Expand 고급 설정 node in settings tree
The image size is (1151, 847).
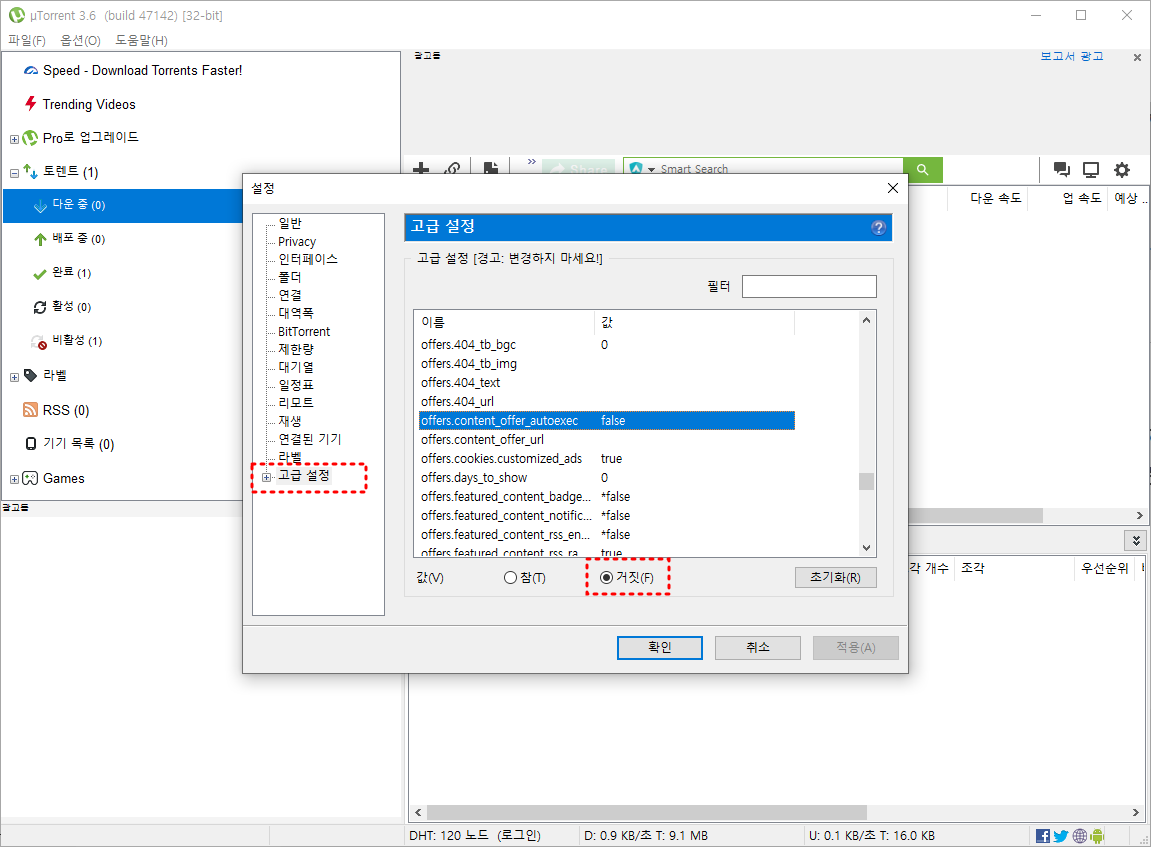click(266, 477)
